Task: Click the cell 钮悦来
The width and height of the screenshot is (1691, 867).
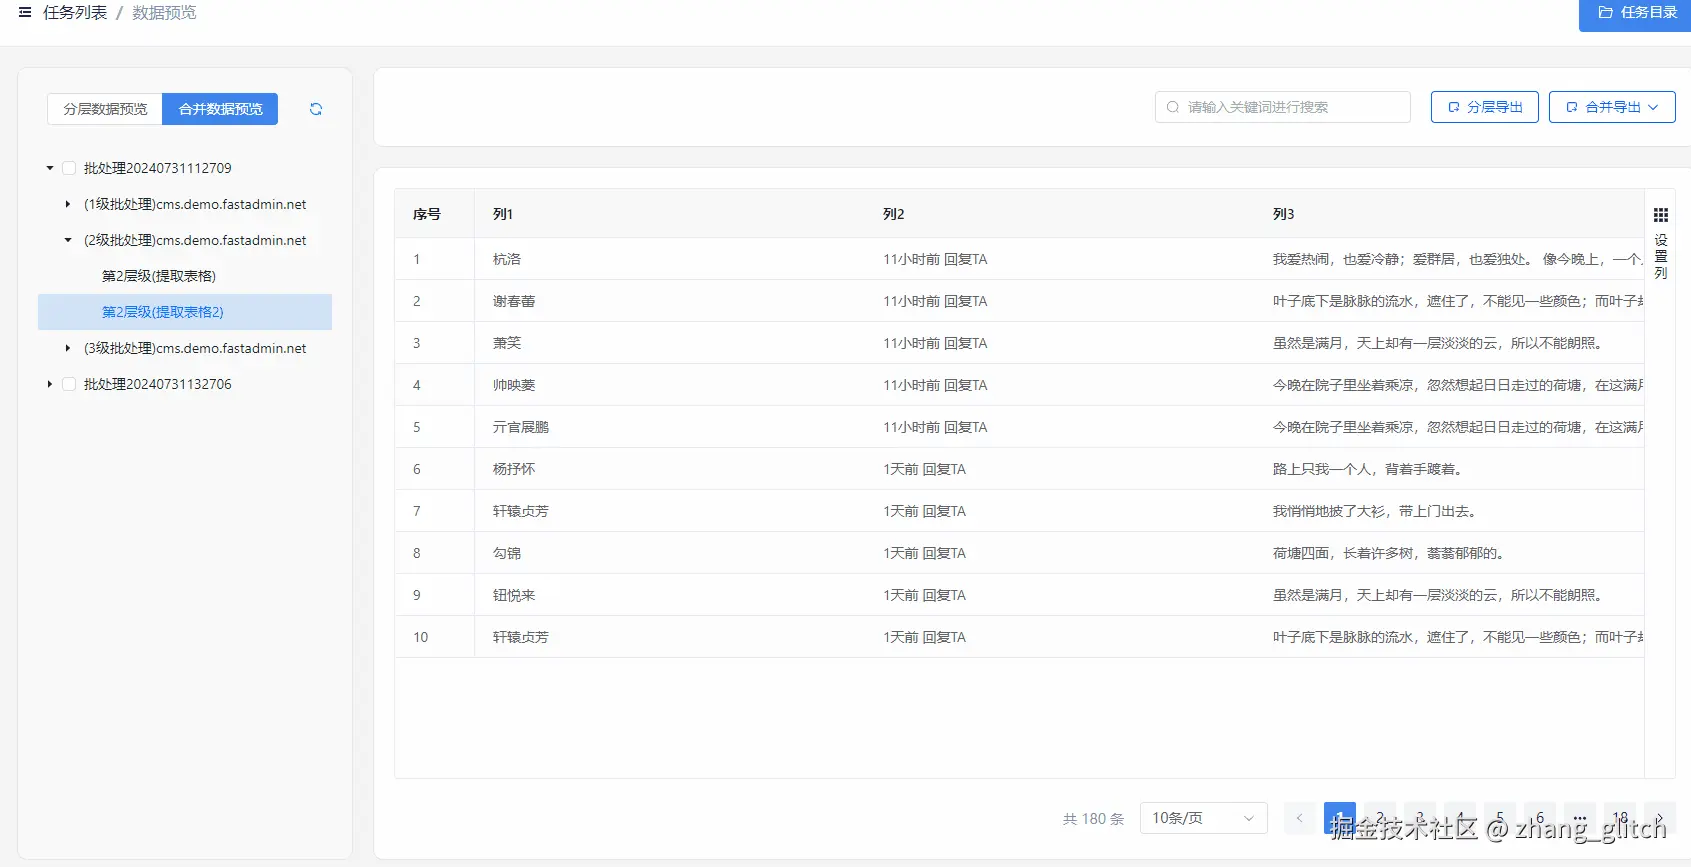Action: [514, 595]
